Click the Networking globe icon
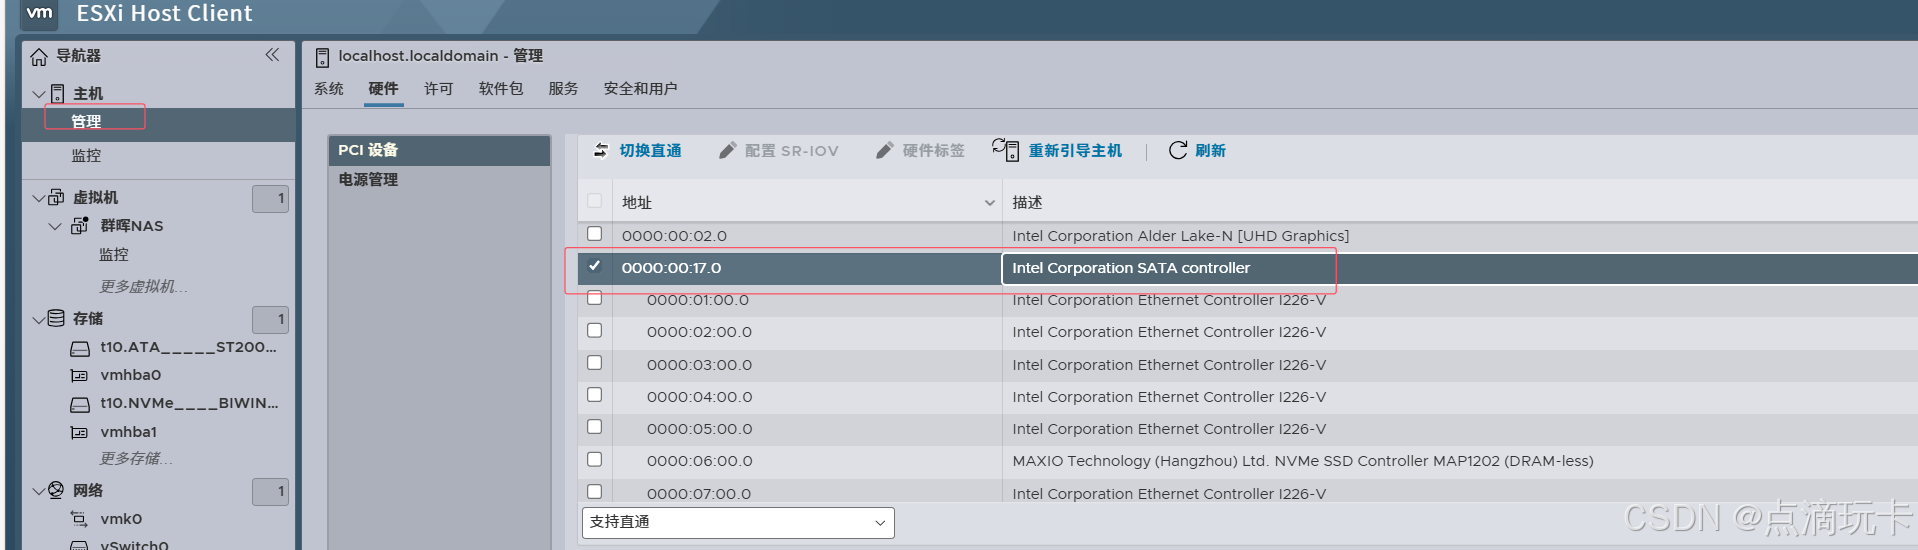The width and height of the screenshot is (1918, 550). [x=56, y=490]
